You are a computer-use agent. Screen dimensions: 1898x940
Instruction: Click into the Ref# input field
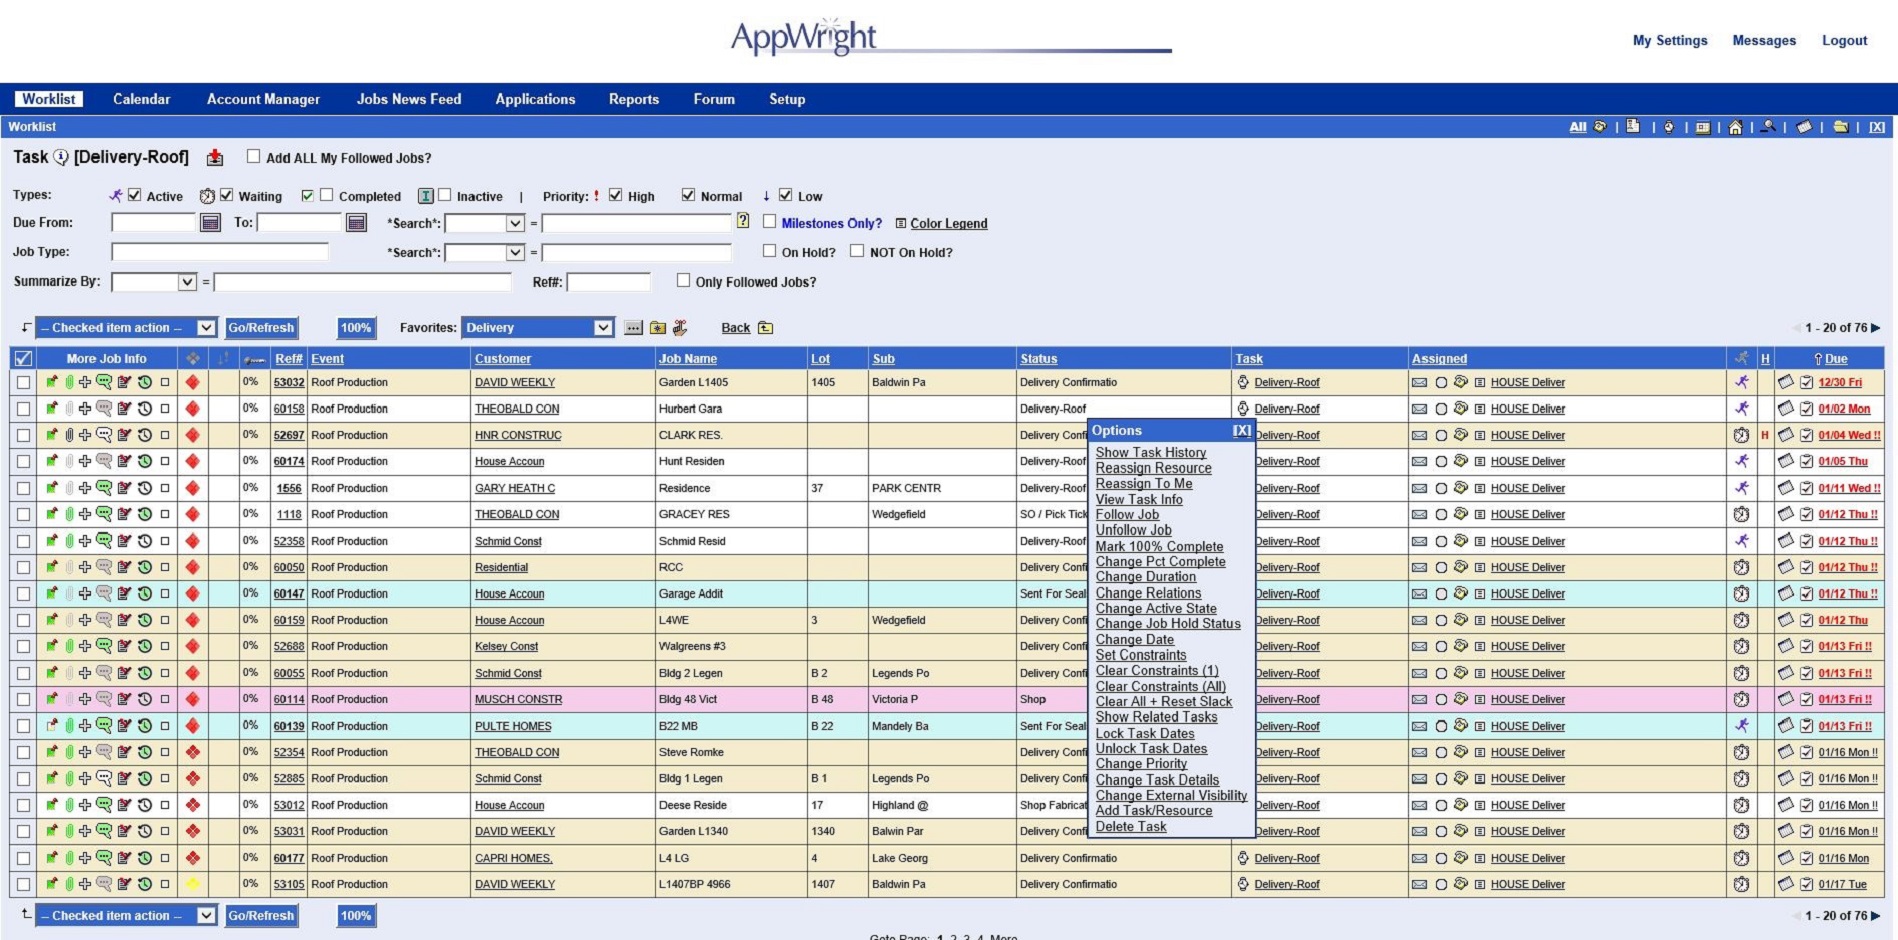point(608,282)
